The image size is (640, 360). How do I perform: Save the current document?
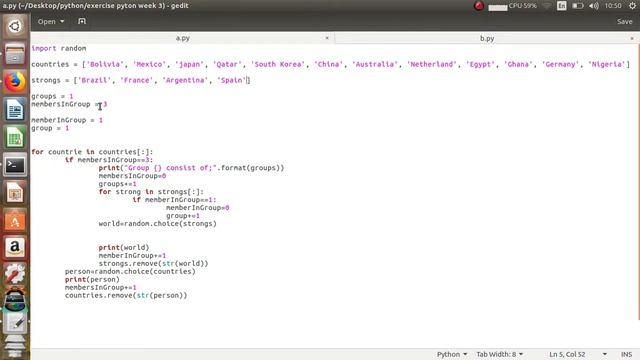point(624,21)
